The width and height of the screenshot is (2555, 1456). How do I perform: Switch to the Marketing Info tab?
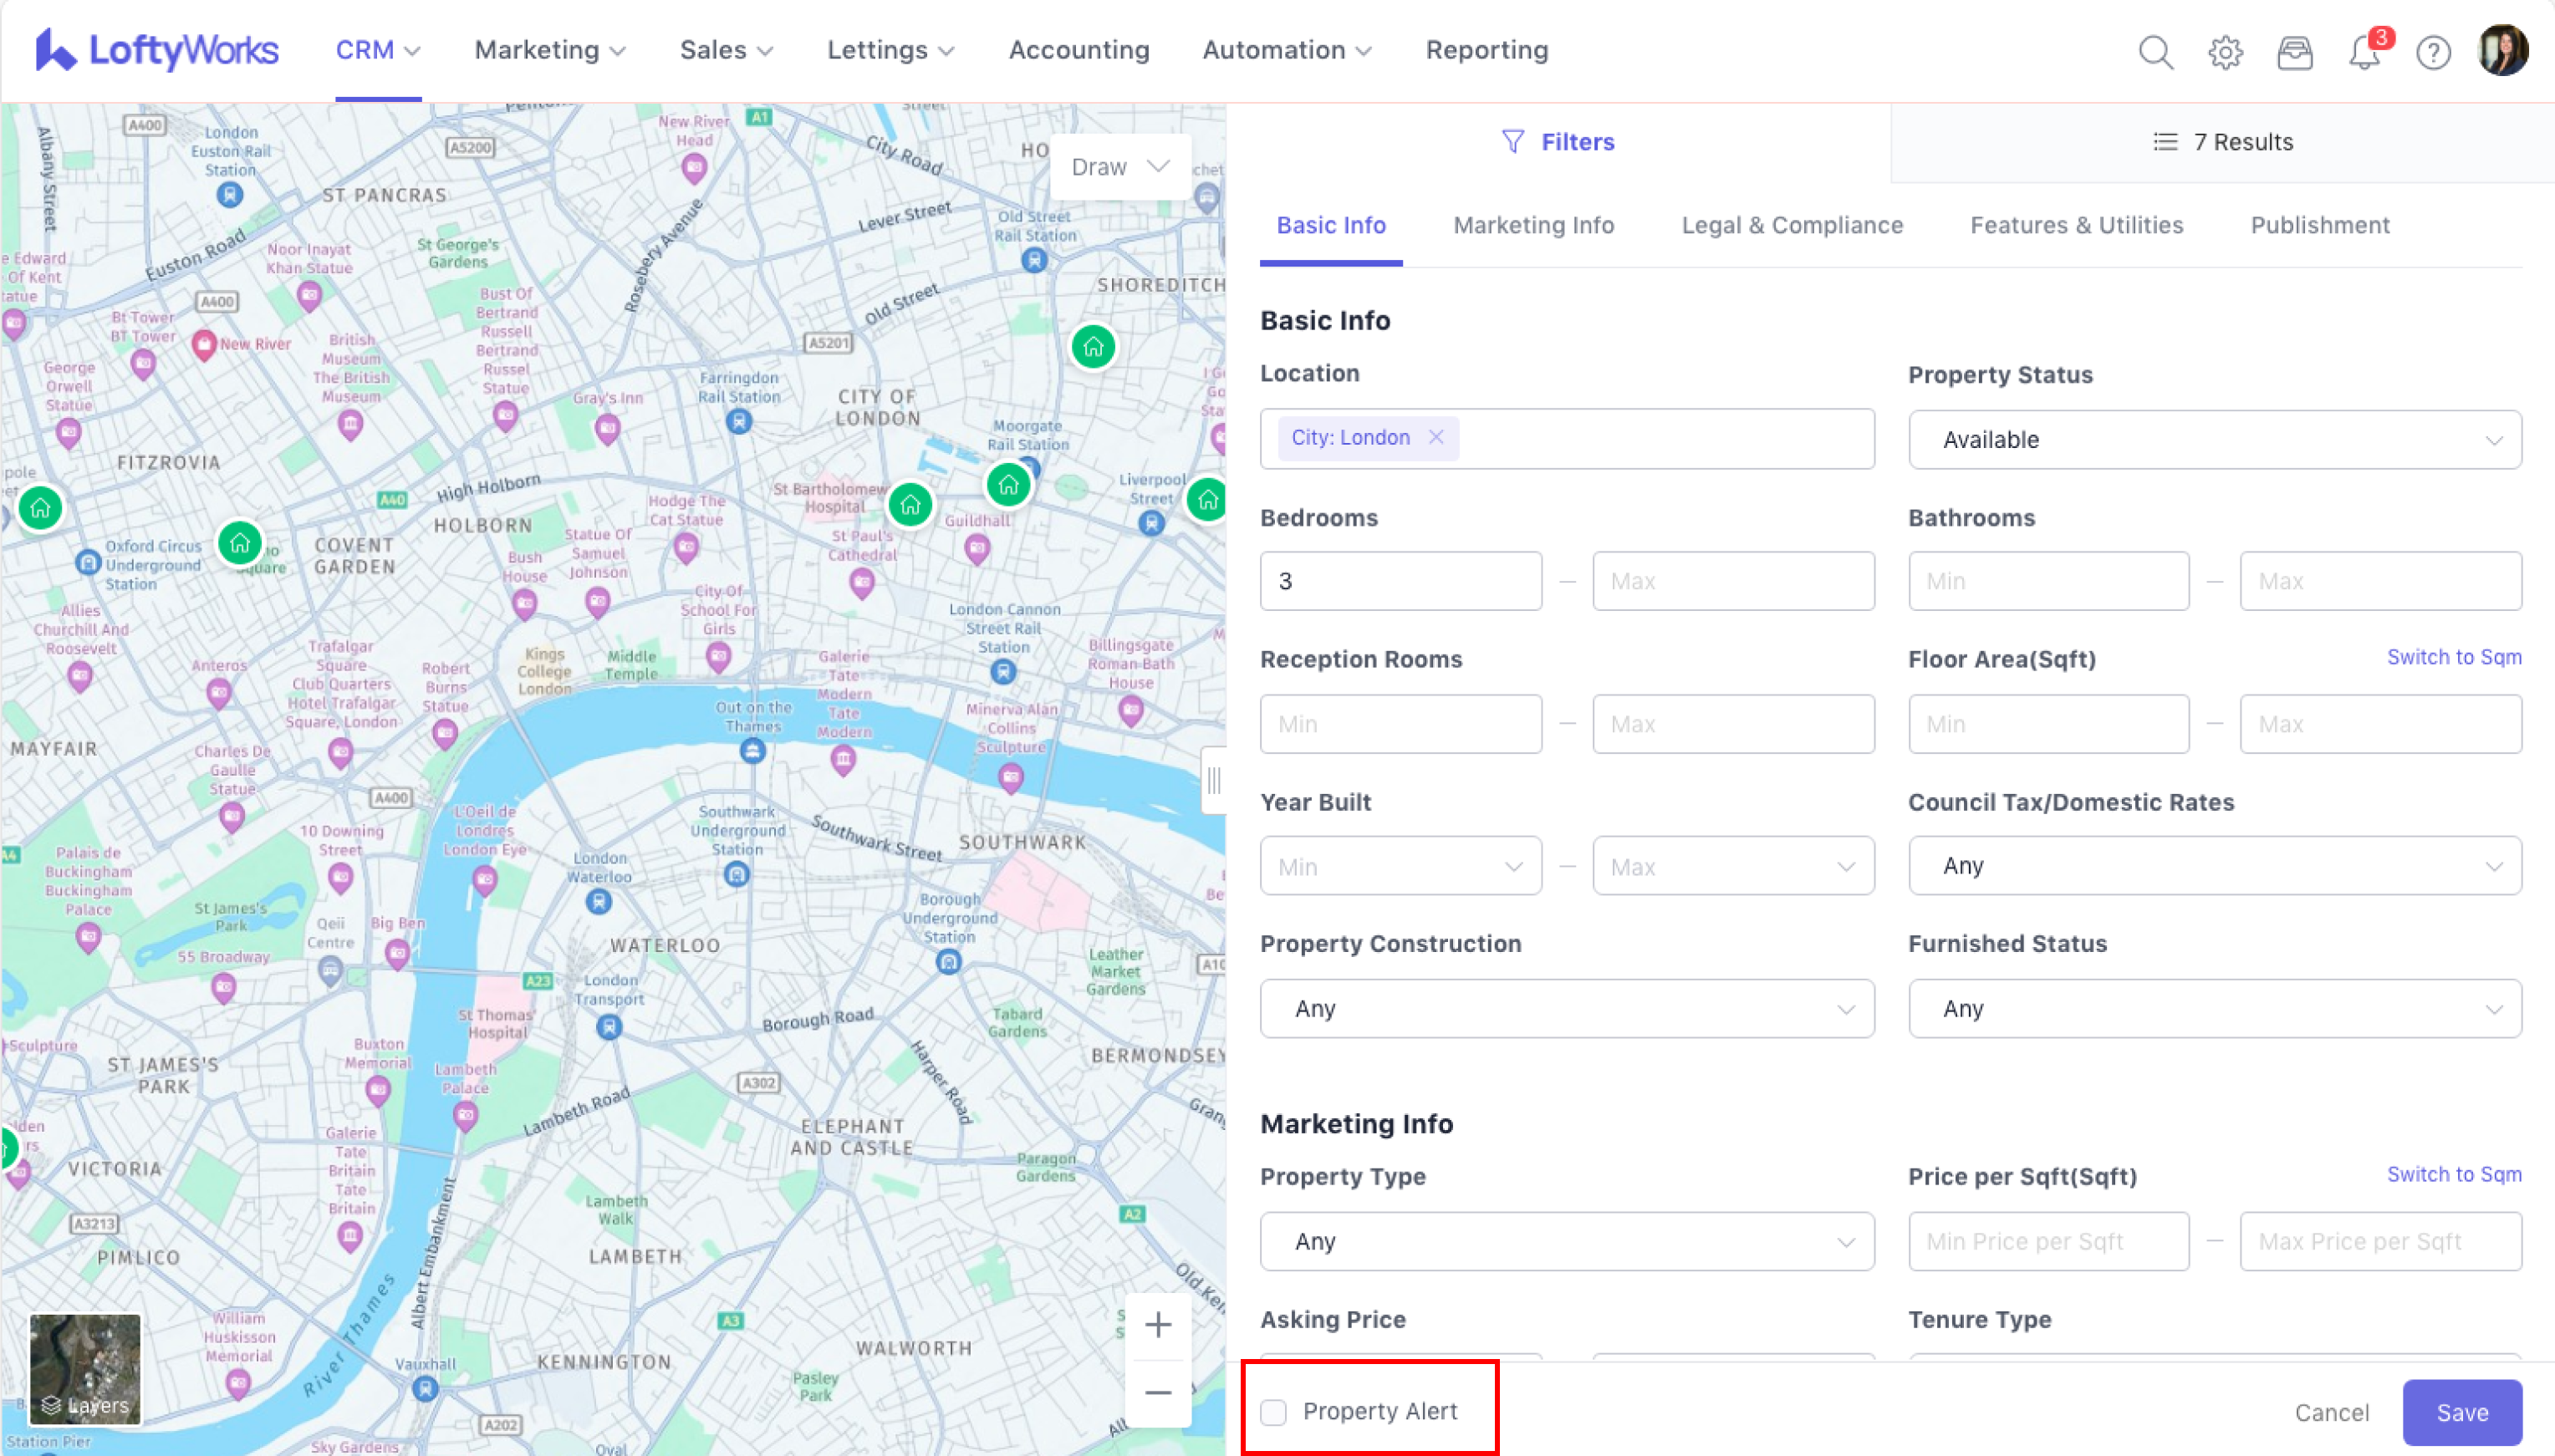point(1533,225)
